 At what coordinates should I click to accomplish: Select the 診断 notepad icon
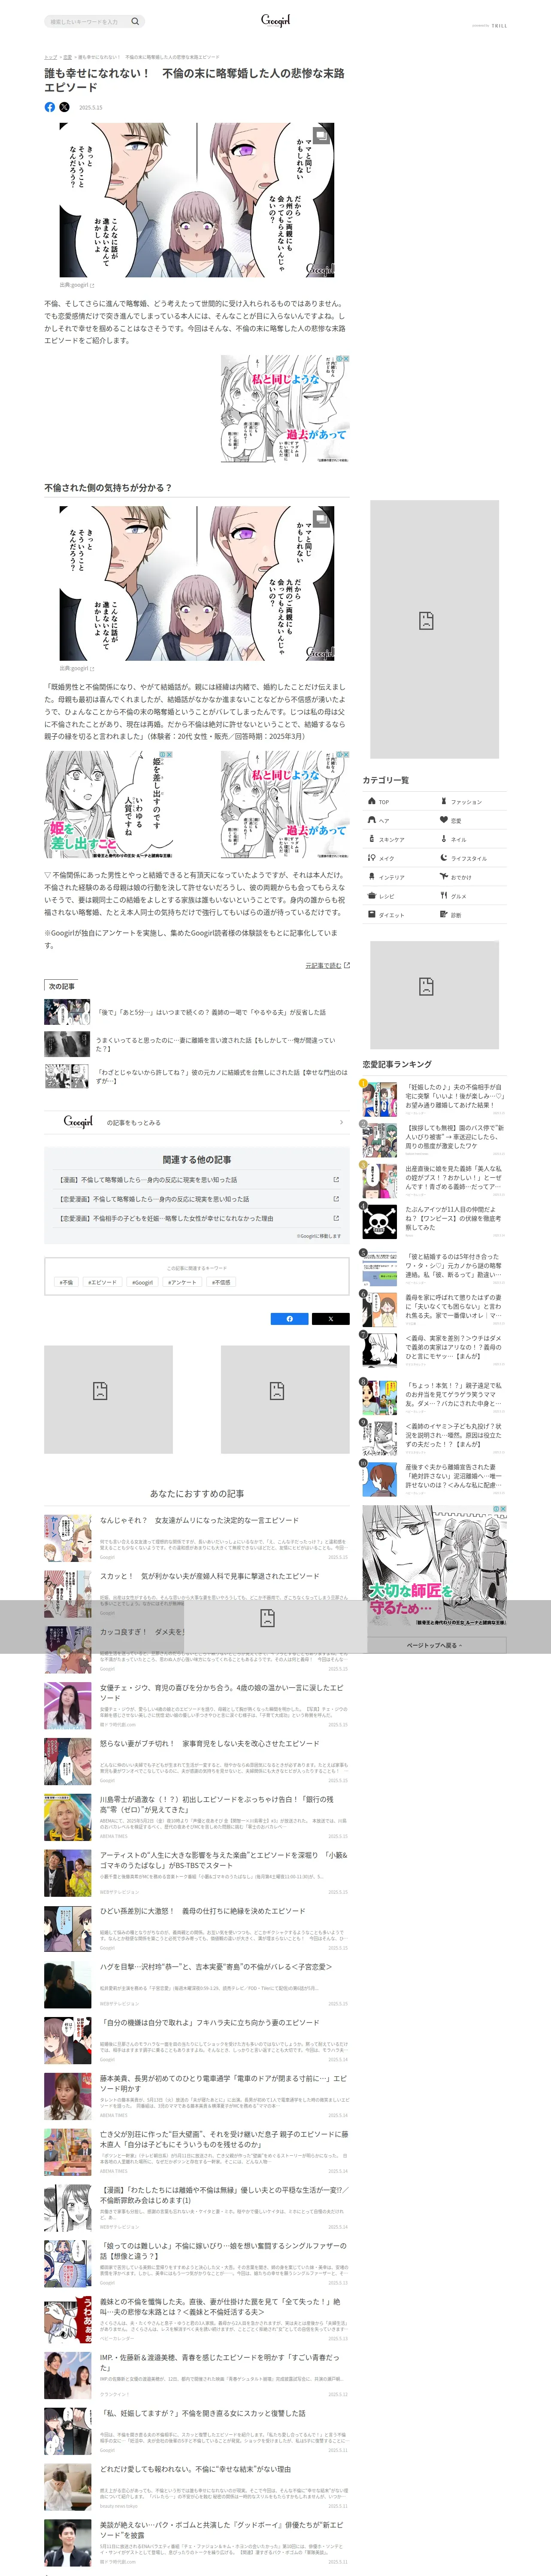click(444, 915)
